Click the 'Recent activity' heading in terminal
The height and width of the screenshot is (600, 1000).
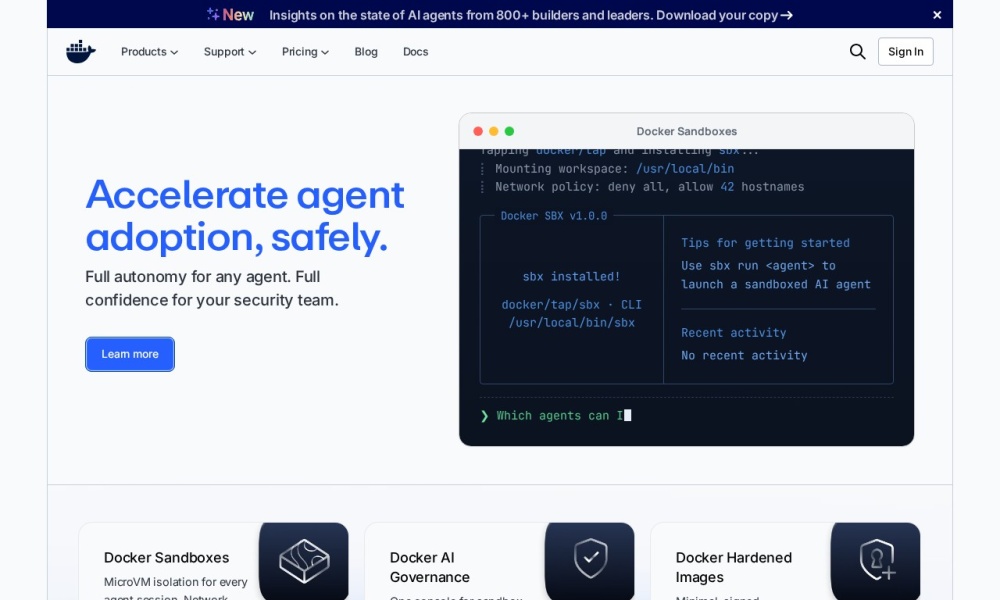(x=733, y=333)
